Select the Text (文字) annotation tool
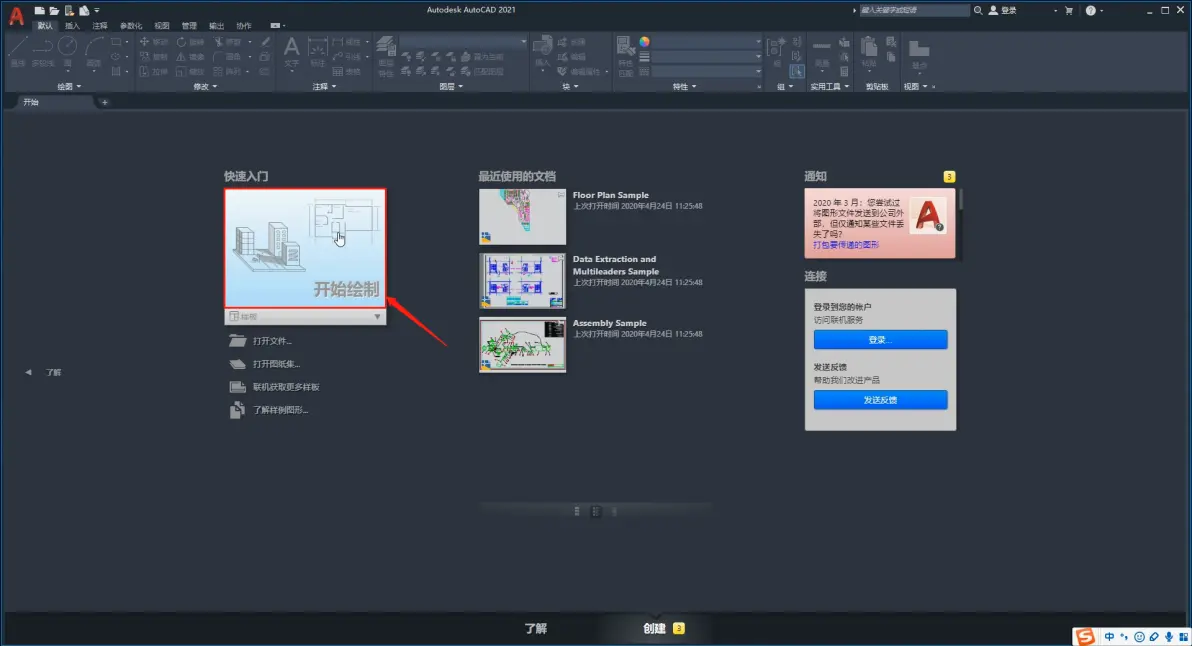This screenshot has width=1192, height=646. pyautogui.click(x=291, y=52)
